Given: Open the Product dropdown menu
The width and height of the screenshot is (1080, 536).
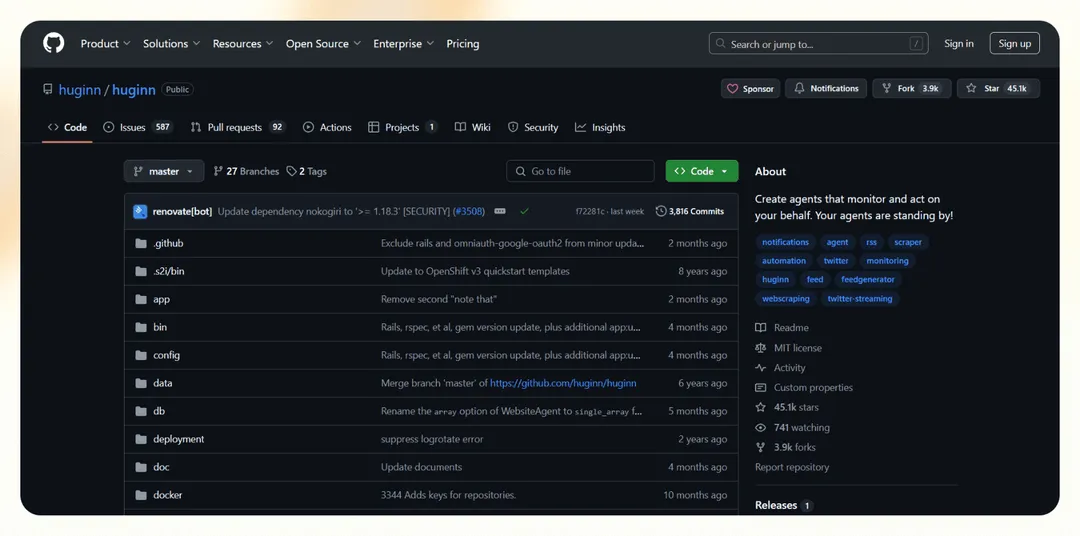Looking at the screenshot, I should (105, 43).
